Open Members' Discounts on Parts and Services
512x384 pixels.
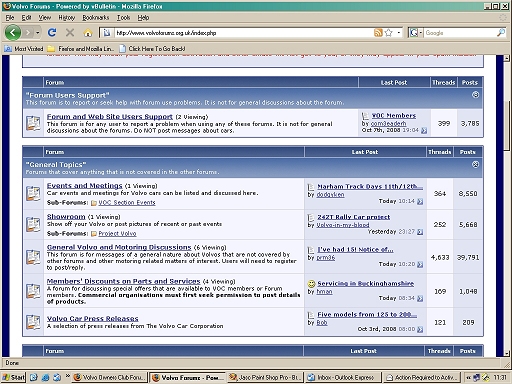pyautogui.click(x=124, y=281)
